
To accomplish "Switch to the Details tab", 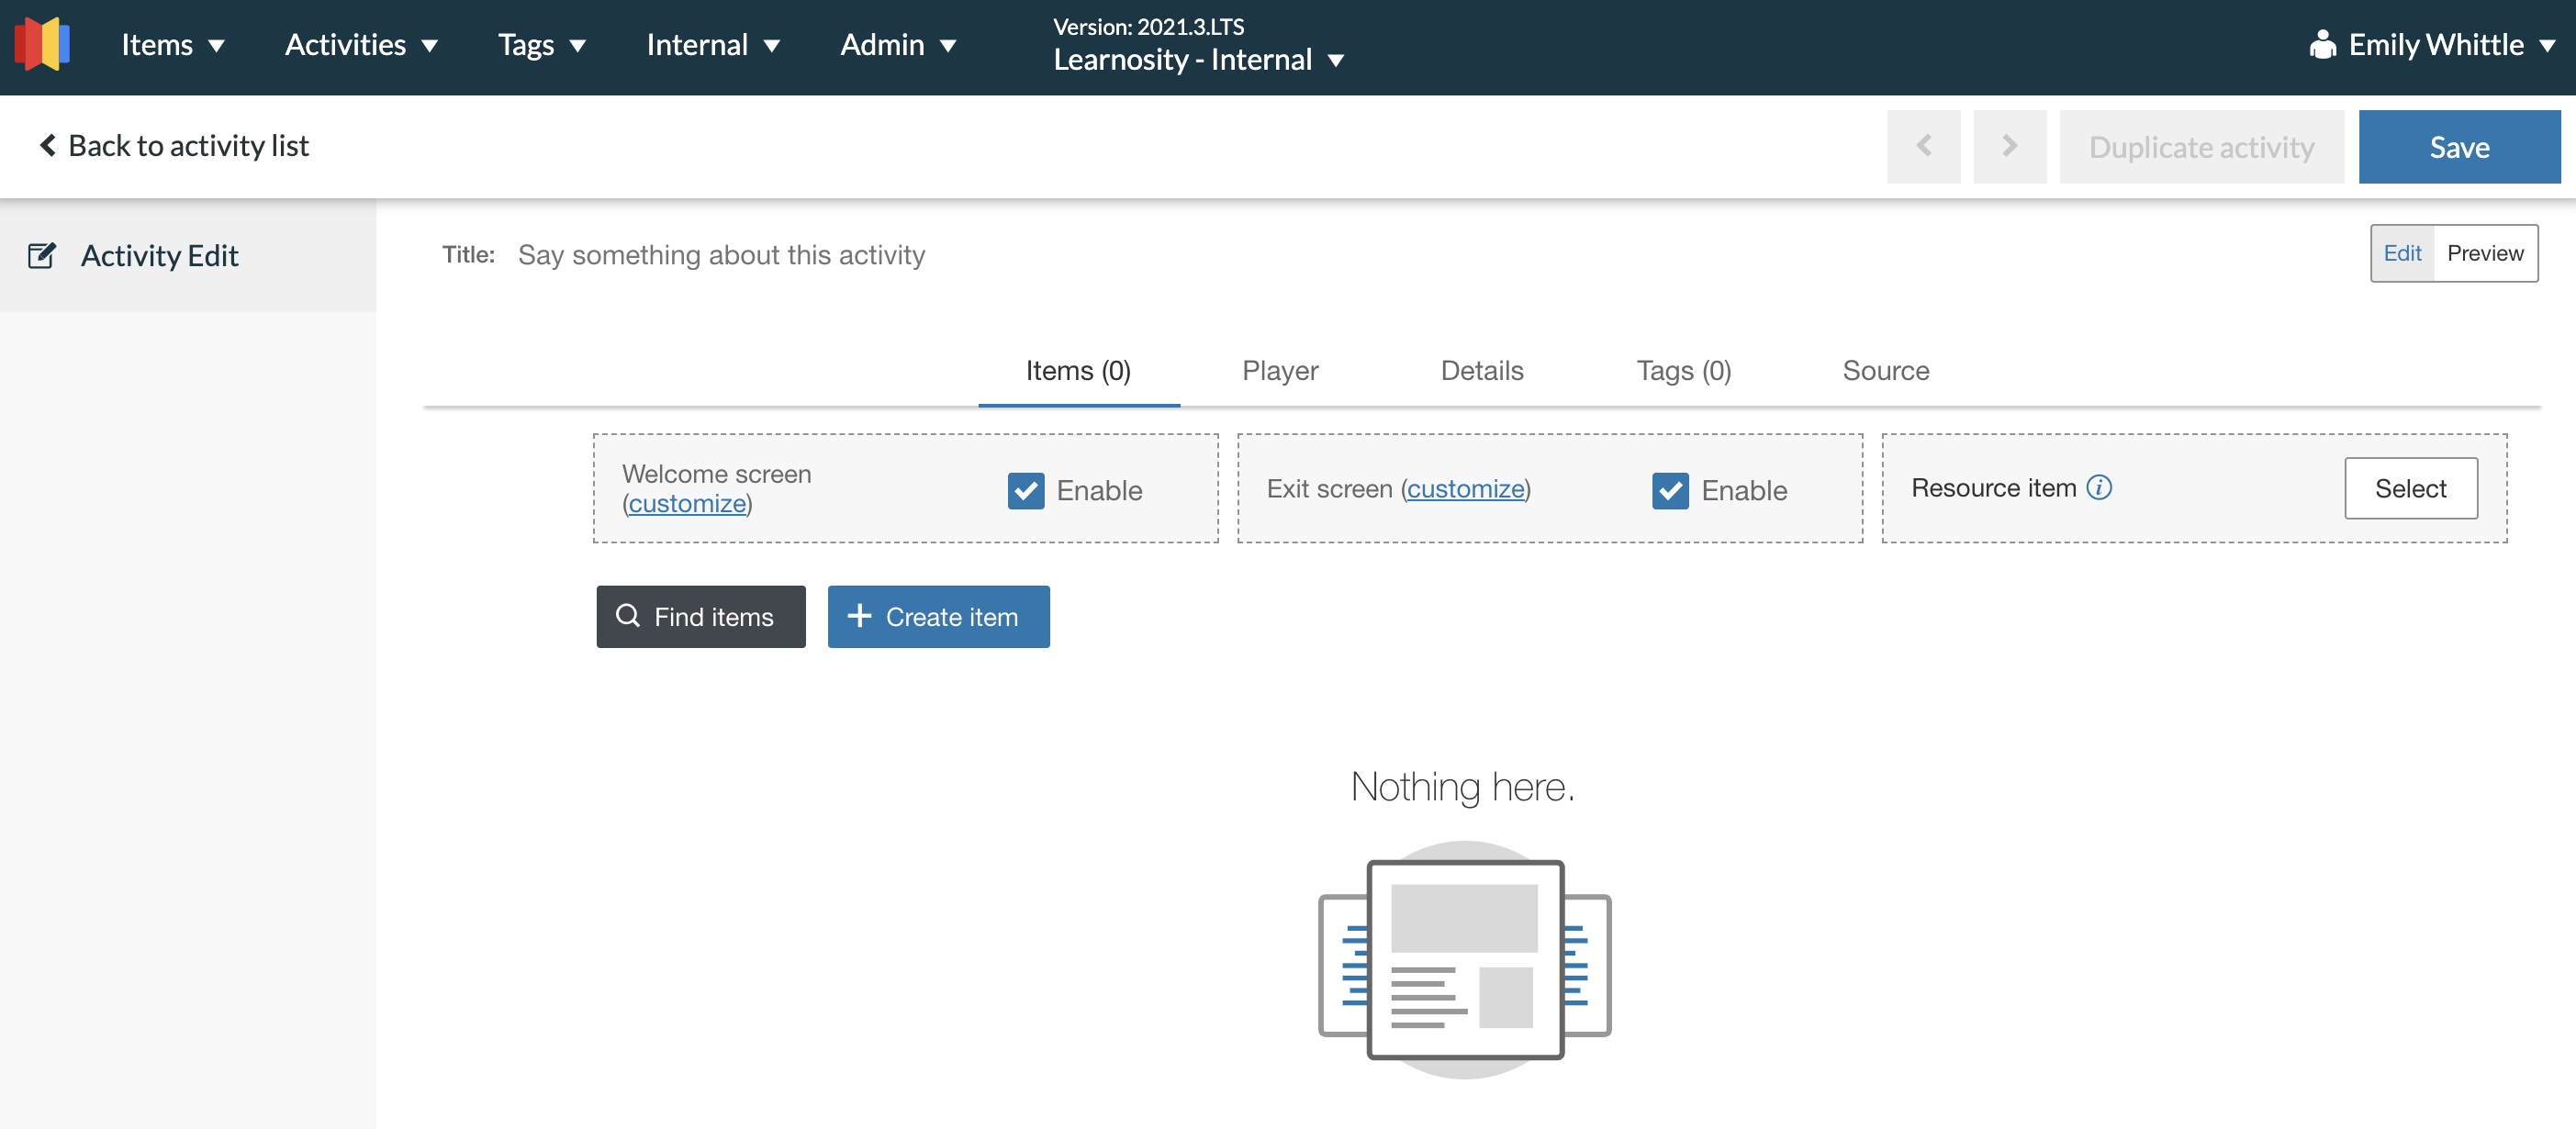I will pyautogui.click(x=1482, y=371).
